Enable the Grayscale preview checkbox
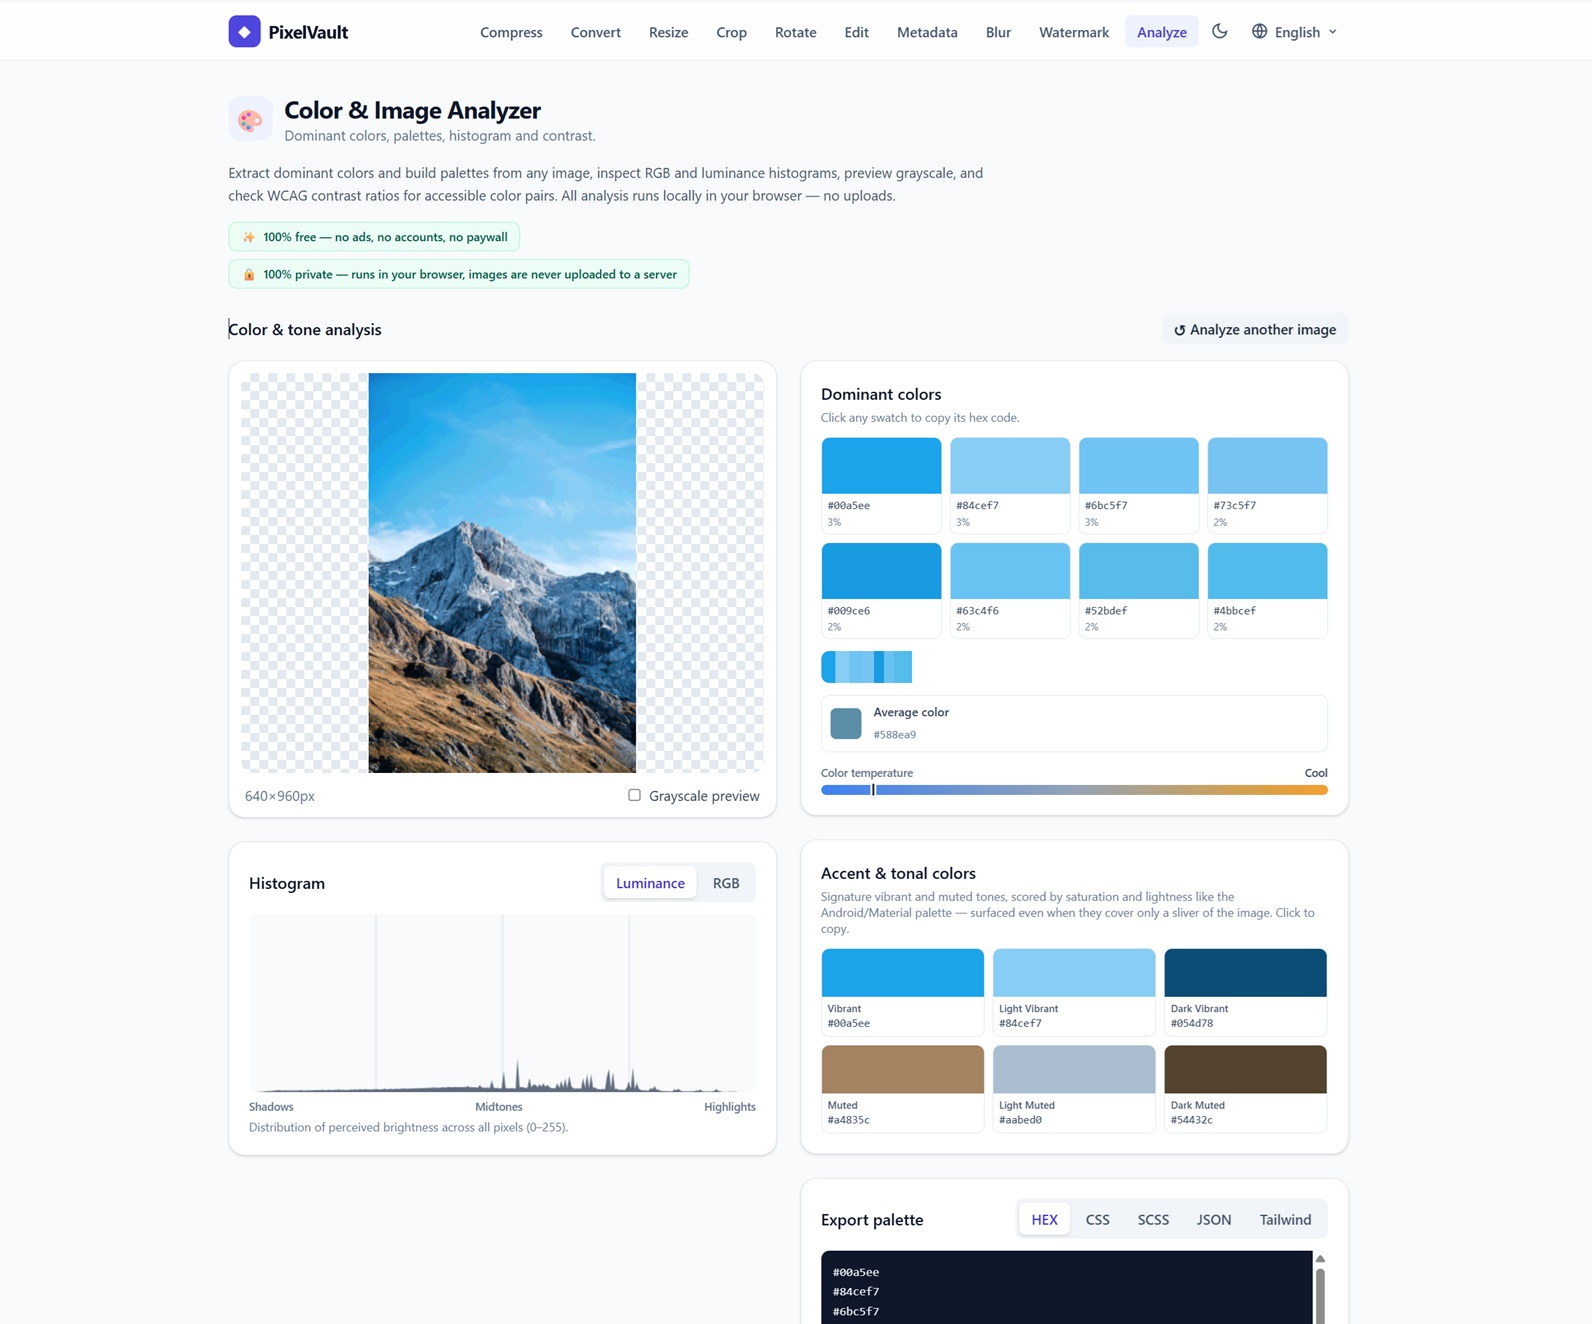The width and height of the screenshot is (1592, 1324). click(x=634, y=795)
